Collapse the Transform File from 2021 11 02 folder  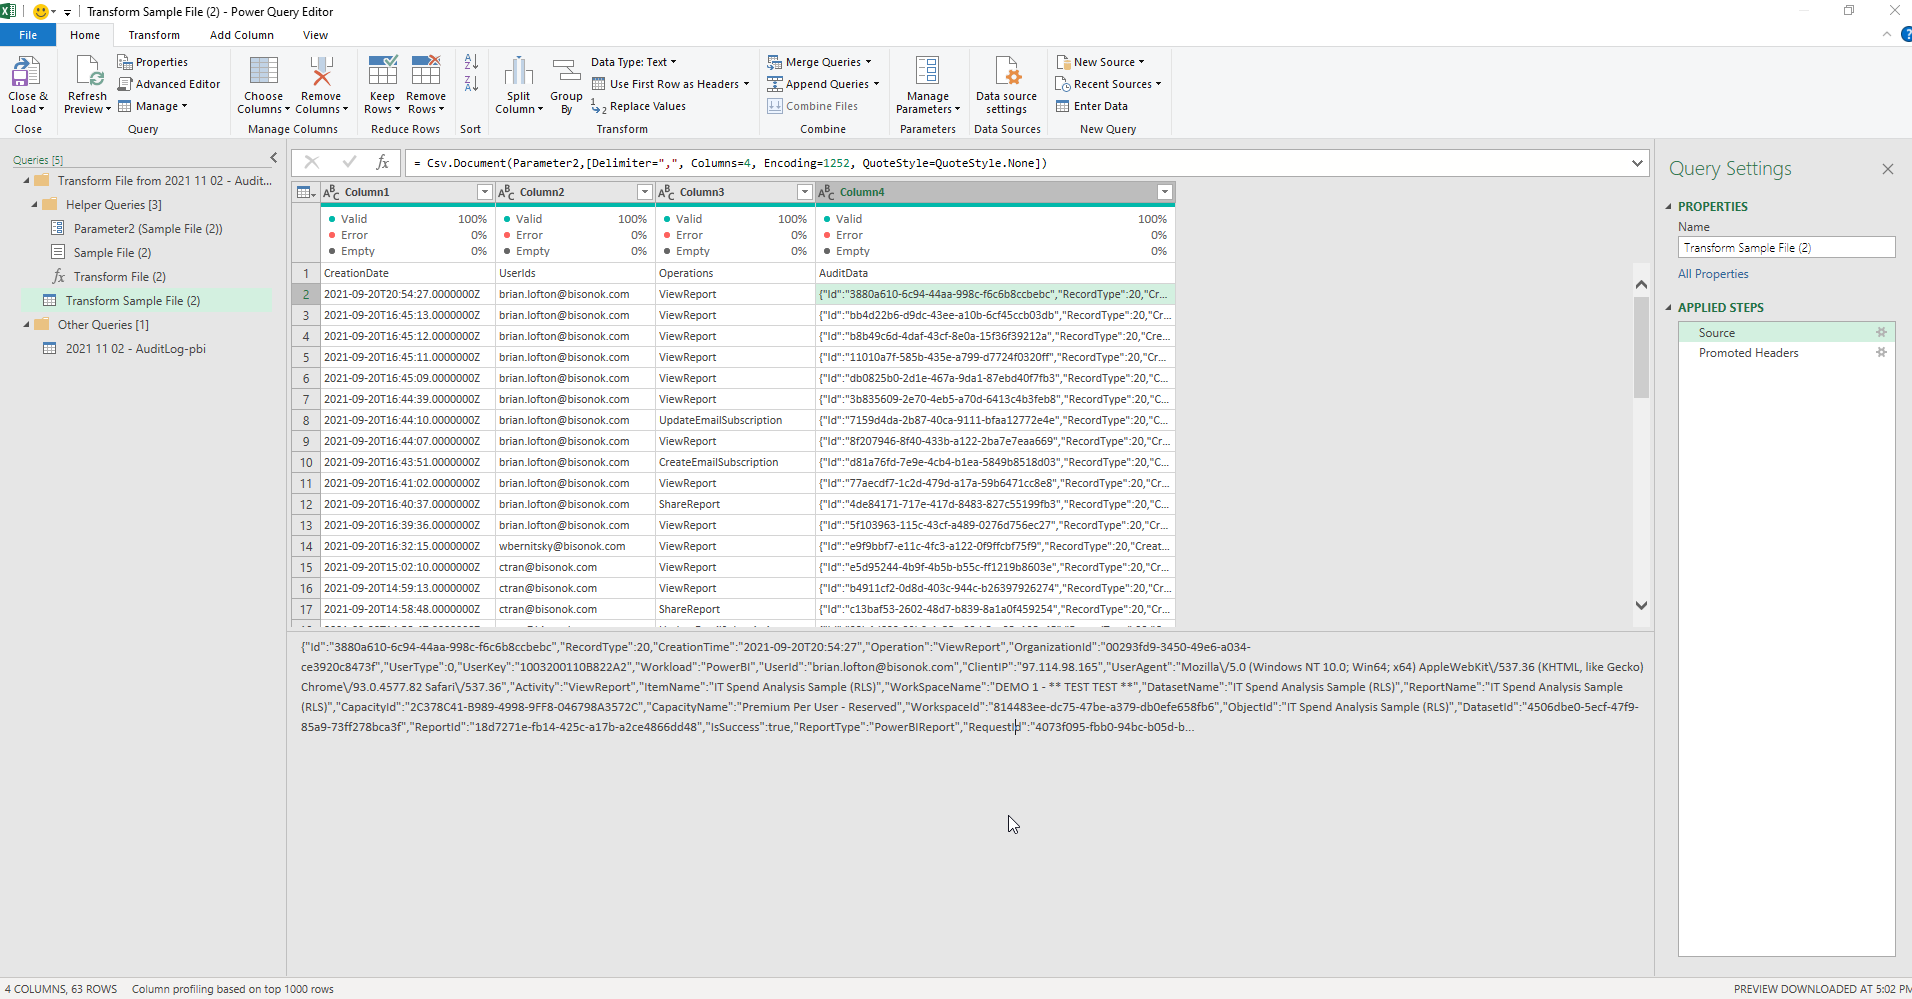point(27,181)
